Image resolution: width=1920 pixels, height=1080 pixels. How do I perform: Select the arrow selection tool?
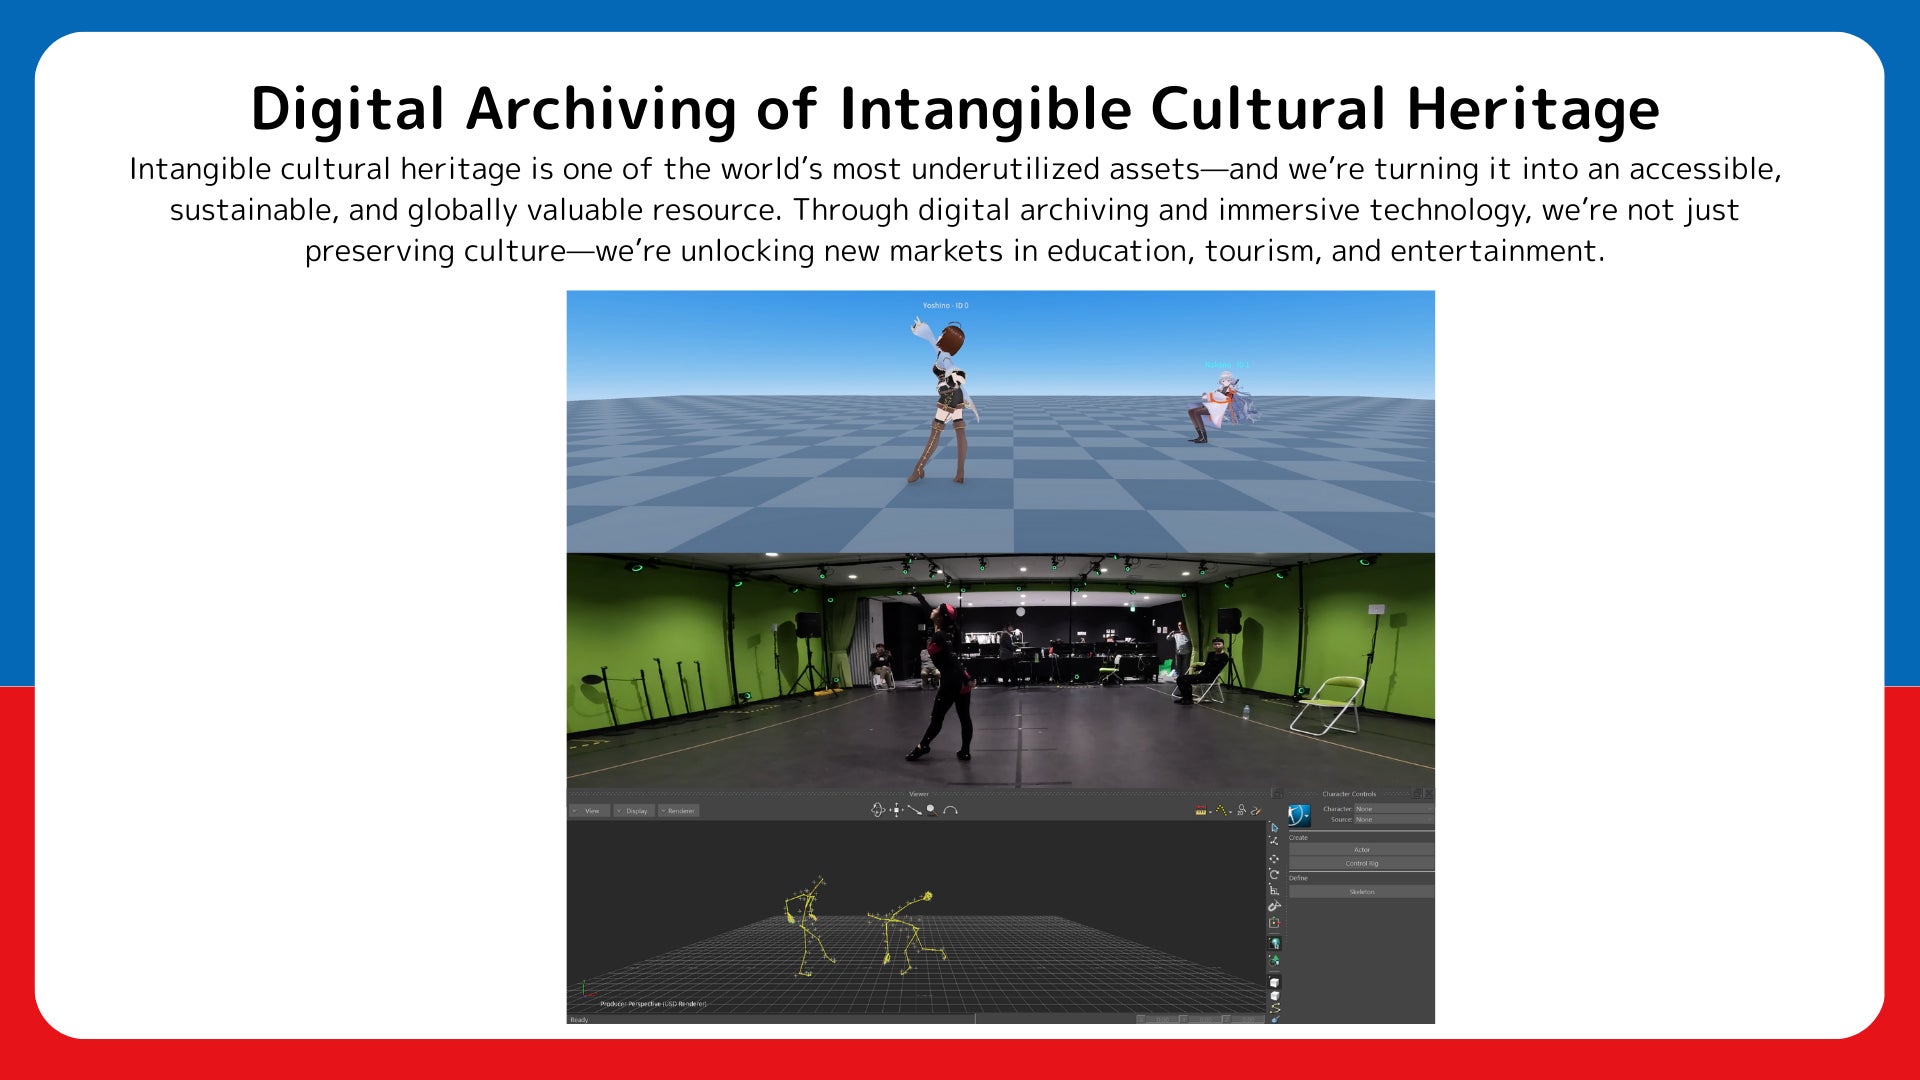(1274, 828)
